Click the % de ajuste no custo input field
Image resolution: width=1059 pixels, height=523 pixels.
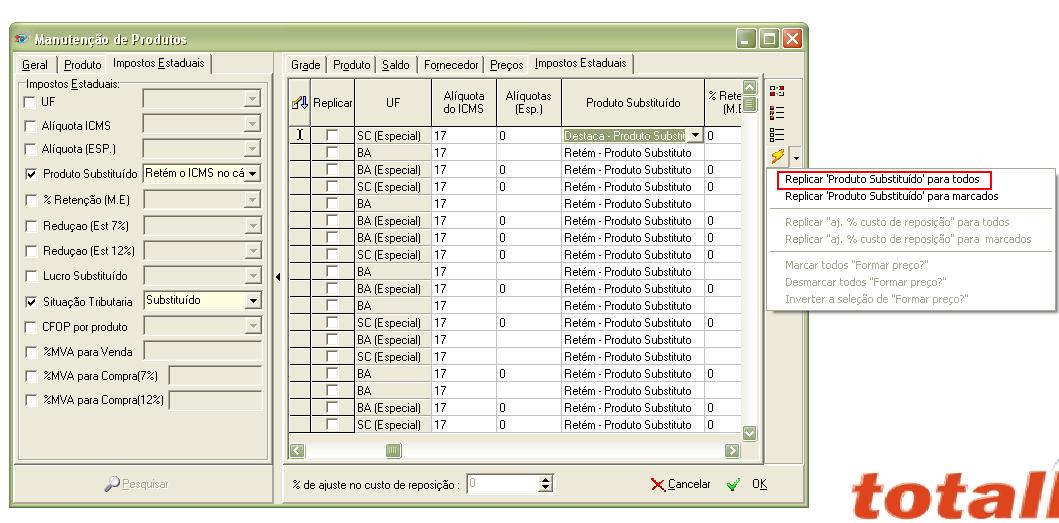pyautogui.click(x=502, y=484)
